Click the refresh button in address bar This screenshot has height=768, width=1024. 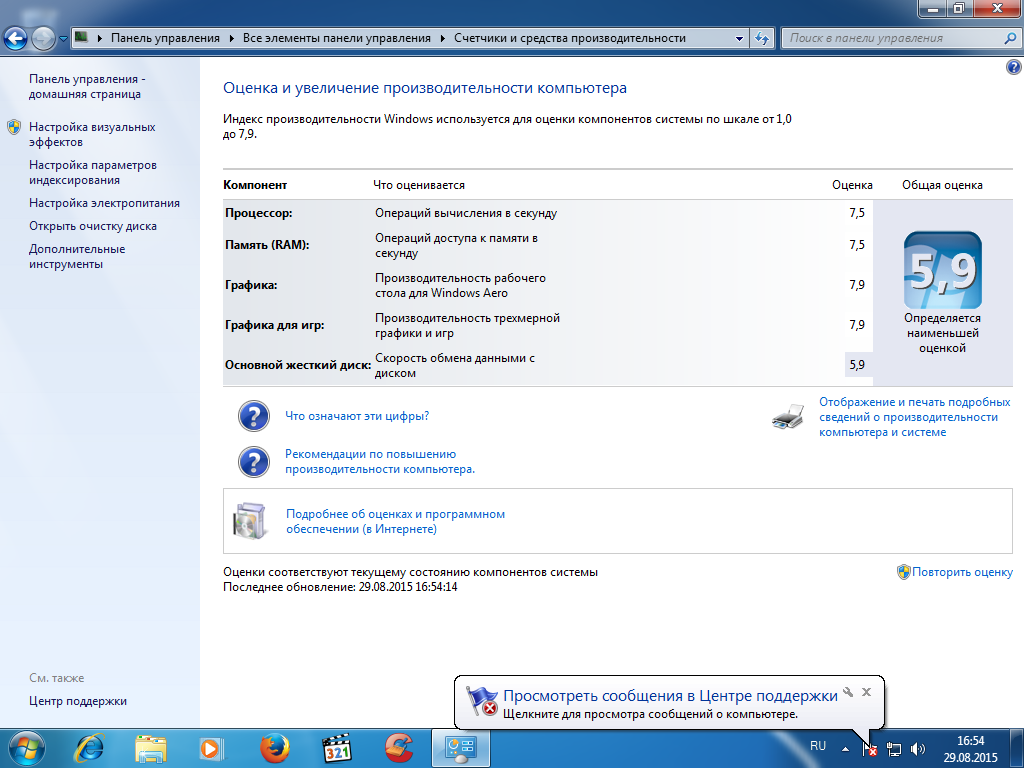point(761,38)
